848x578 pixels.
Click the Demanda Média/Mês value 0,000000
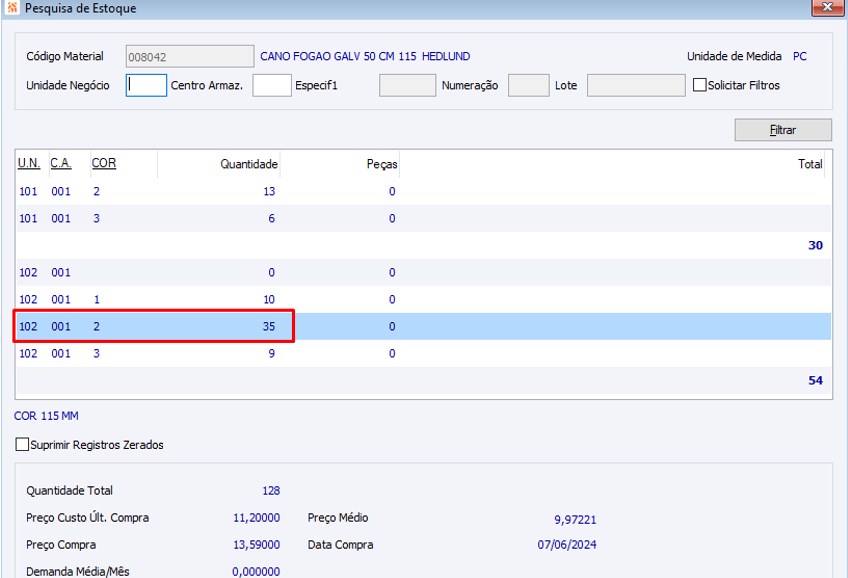click(x=256, y=572)
